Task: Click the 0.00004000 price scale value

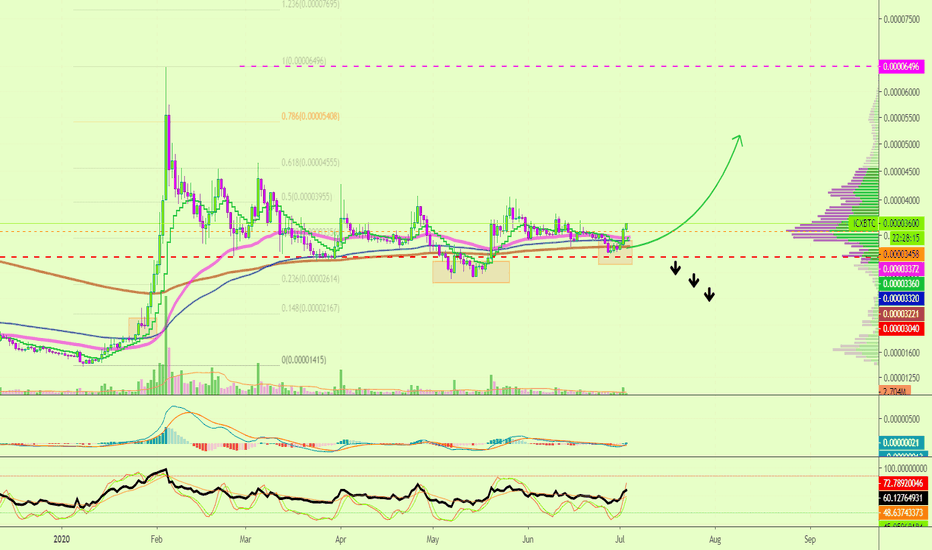Action: tap(901, 200)
